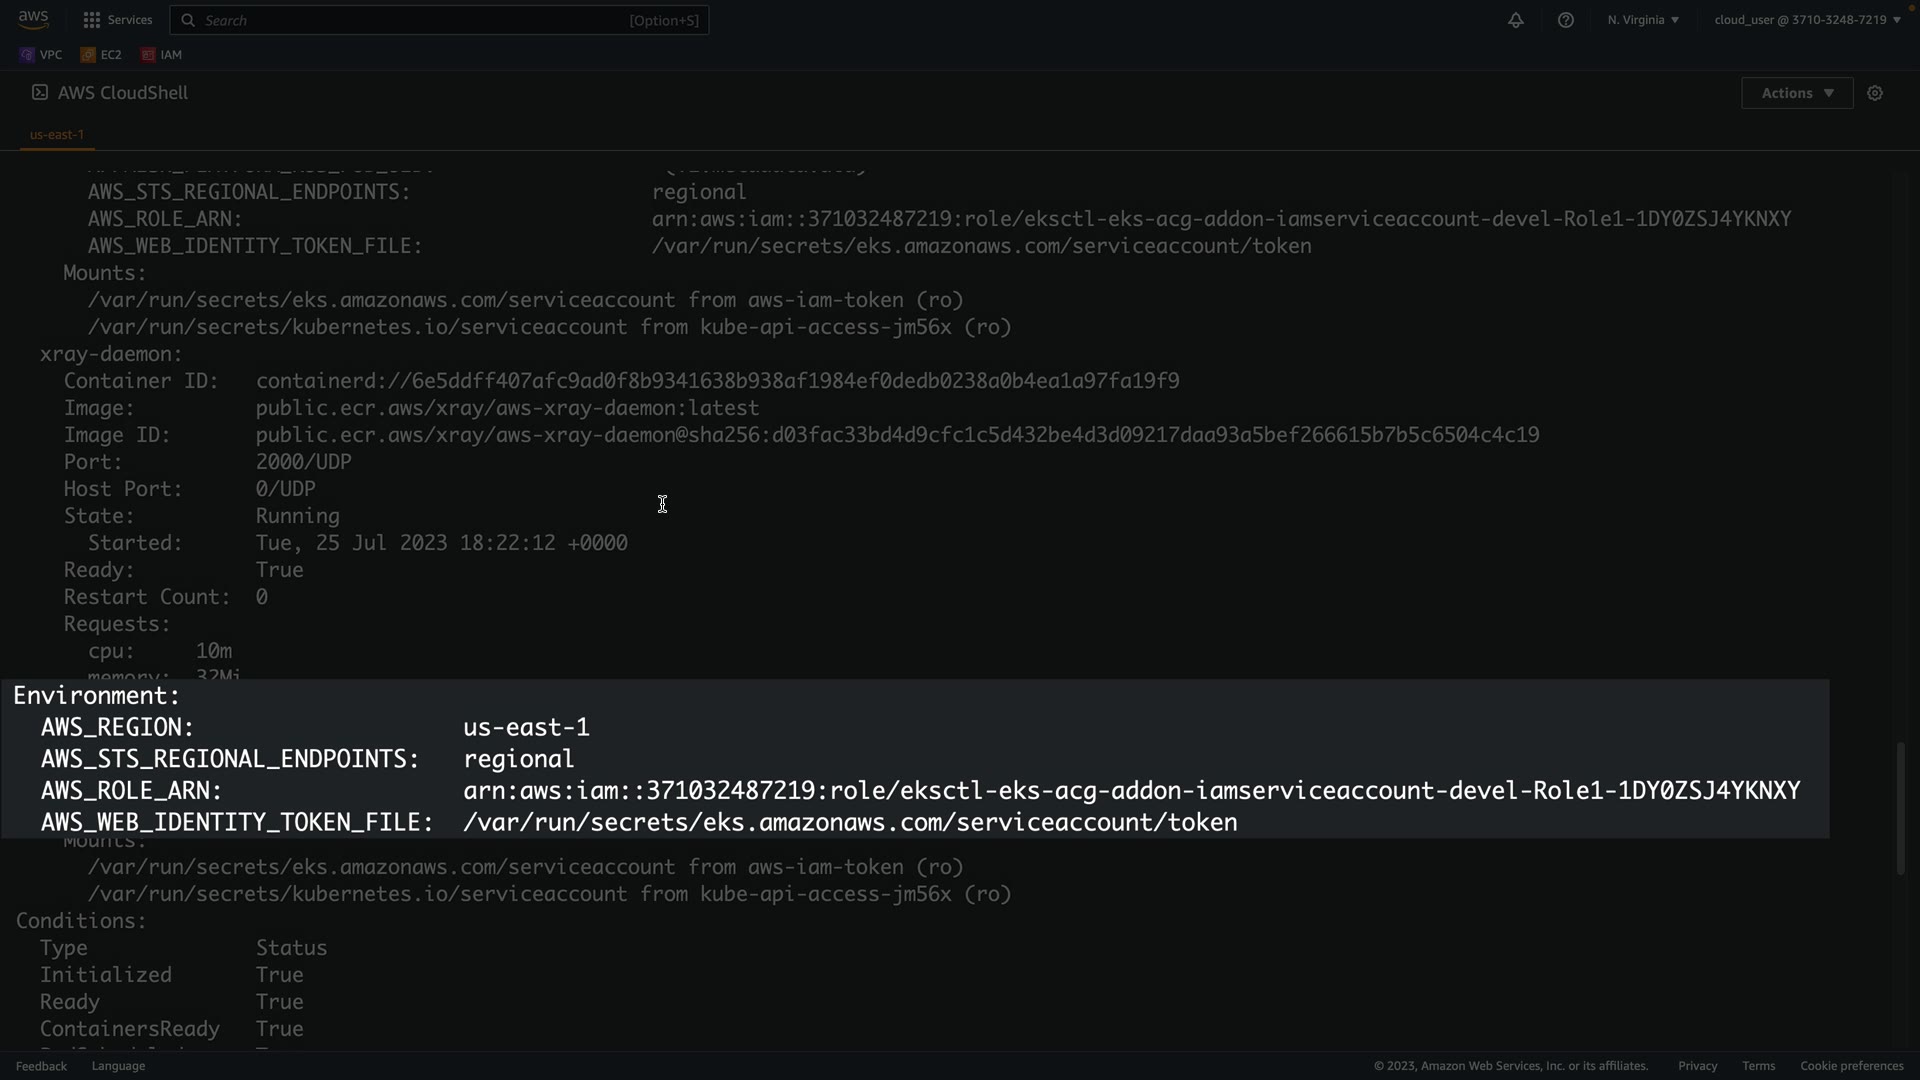Open the Language selector
1920x1080 pixels.
point(118,1066)
